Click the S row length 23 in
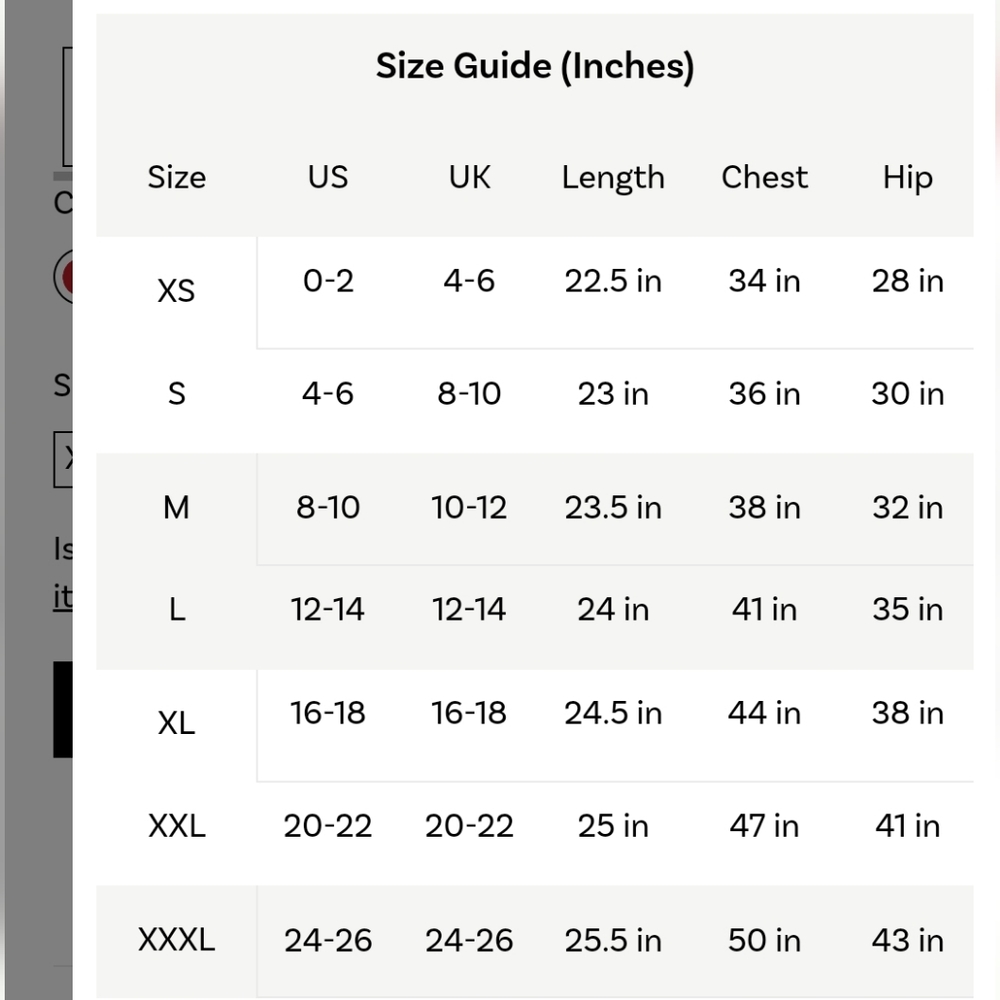The image size is (1000, 1000). click(x=613, y=393)
